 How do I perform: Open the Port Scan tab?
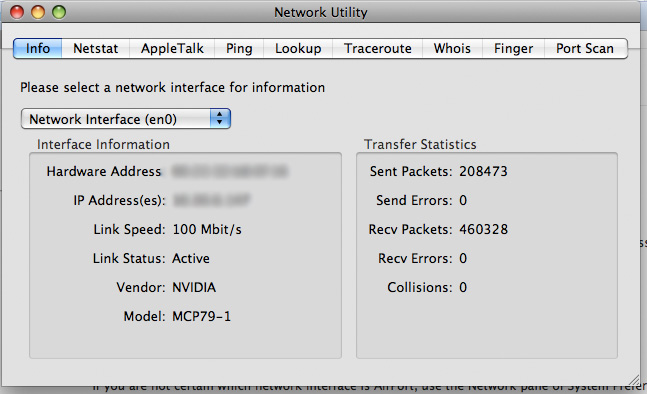(585, 49)
